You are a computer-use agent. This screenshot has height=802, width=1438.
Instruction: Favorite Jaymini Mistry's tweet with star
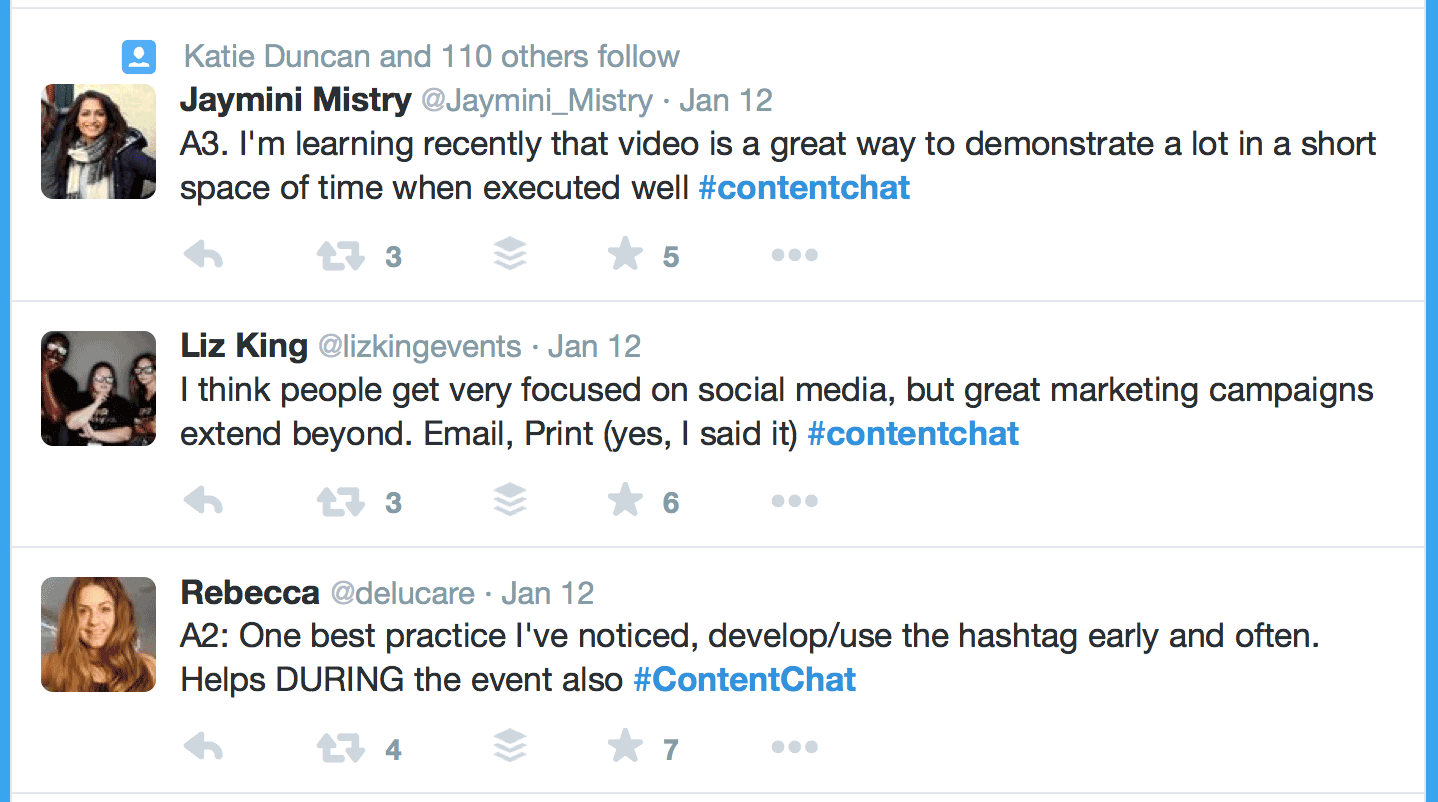pos(625,255)
